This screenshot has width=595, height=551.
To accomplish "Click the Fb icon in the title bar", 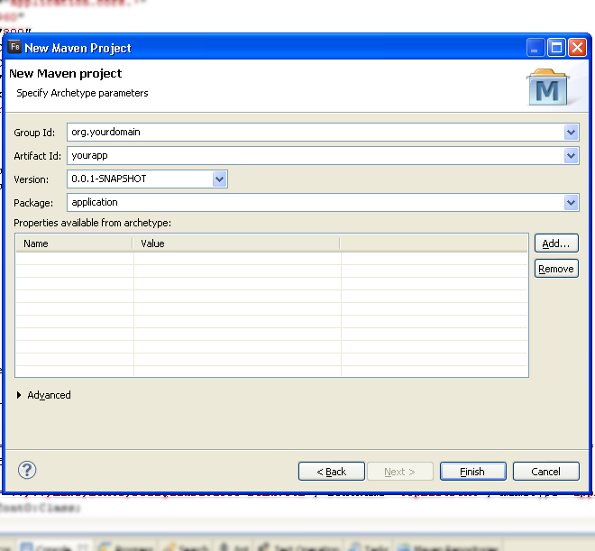I will point(15,47).
